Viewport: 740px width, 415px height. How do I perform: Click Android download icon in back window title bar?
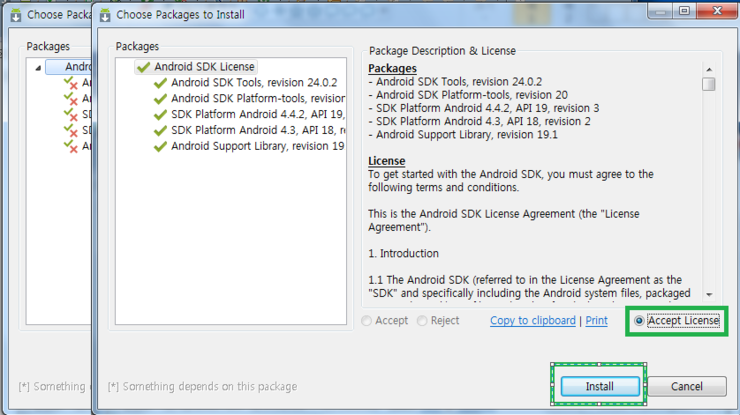[x=16, y=15]
